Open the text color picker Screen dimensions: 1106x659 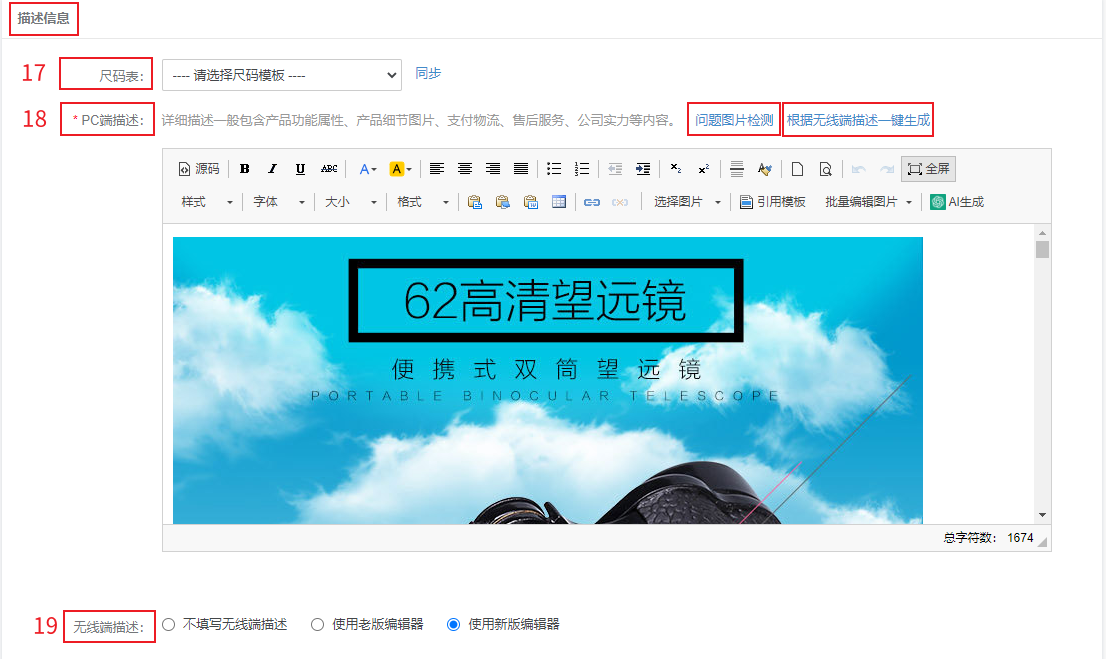pos(367,169)
